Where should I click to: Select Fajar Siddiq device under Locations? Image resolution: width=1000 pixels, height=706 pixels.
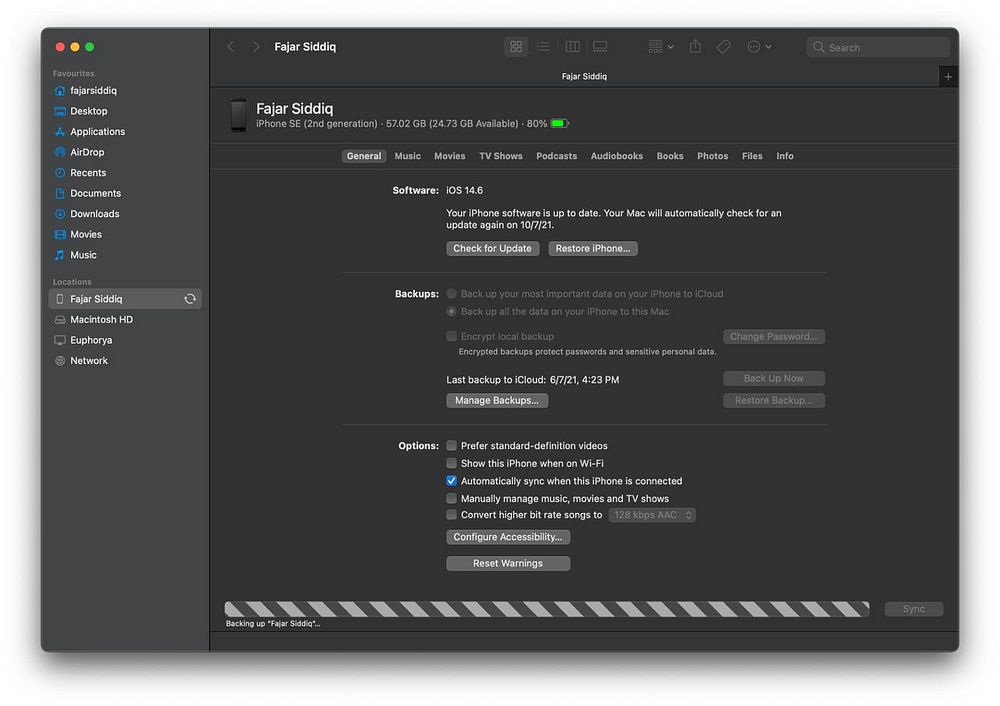125,298
